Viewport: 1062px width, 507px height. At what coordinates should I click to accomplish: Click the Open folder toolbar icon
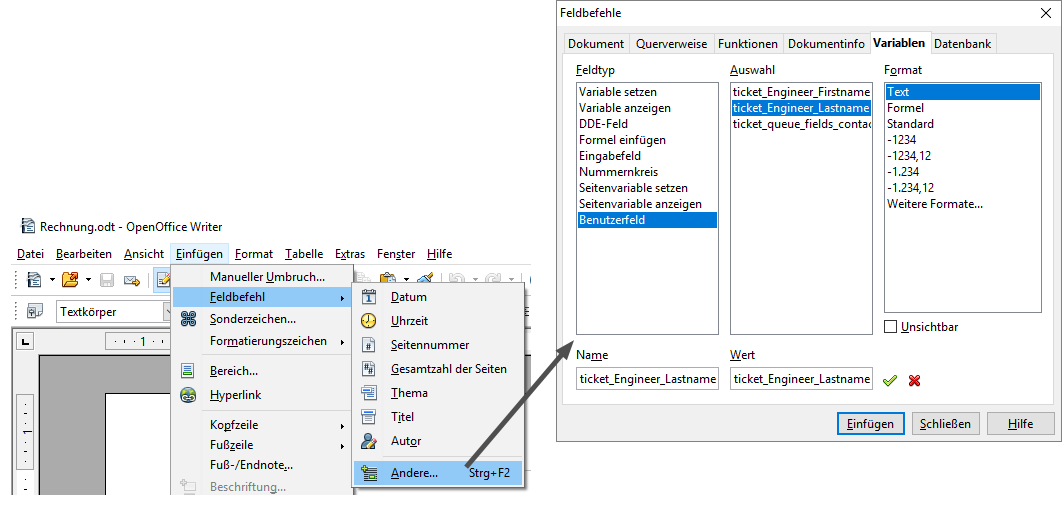[x=70, y=279]
